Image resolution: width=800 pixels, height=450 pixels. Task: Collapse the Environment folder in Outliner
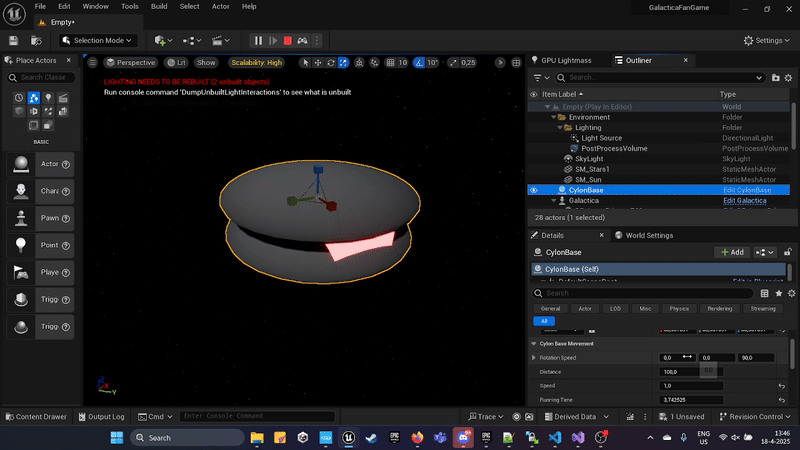552,117
